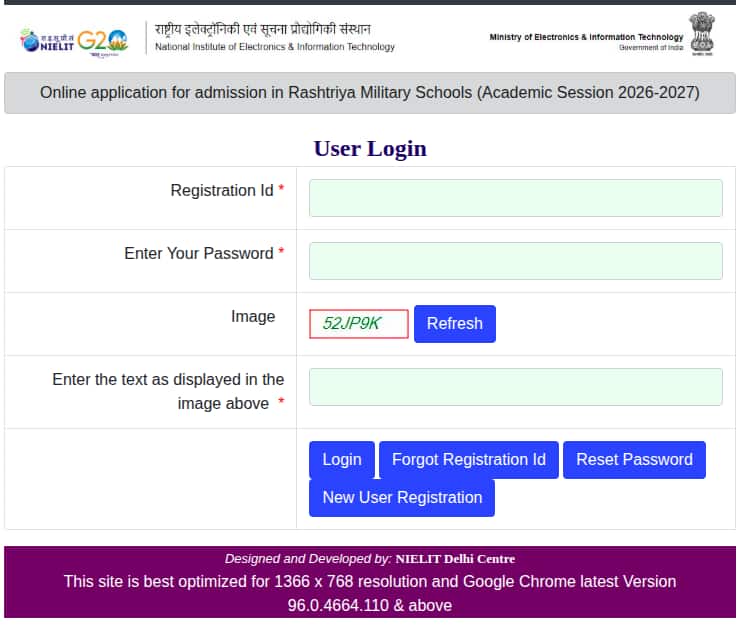Viewport: 743px width, 630px height.
Task: Click the Enter Your Password label
Action: click(198, 254)
